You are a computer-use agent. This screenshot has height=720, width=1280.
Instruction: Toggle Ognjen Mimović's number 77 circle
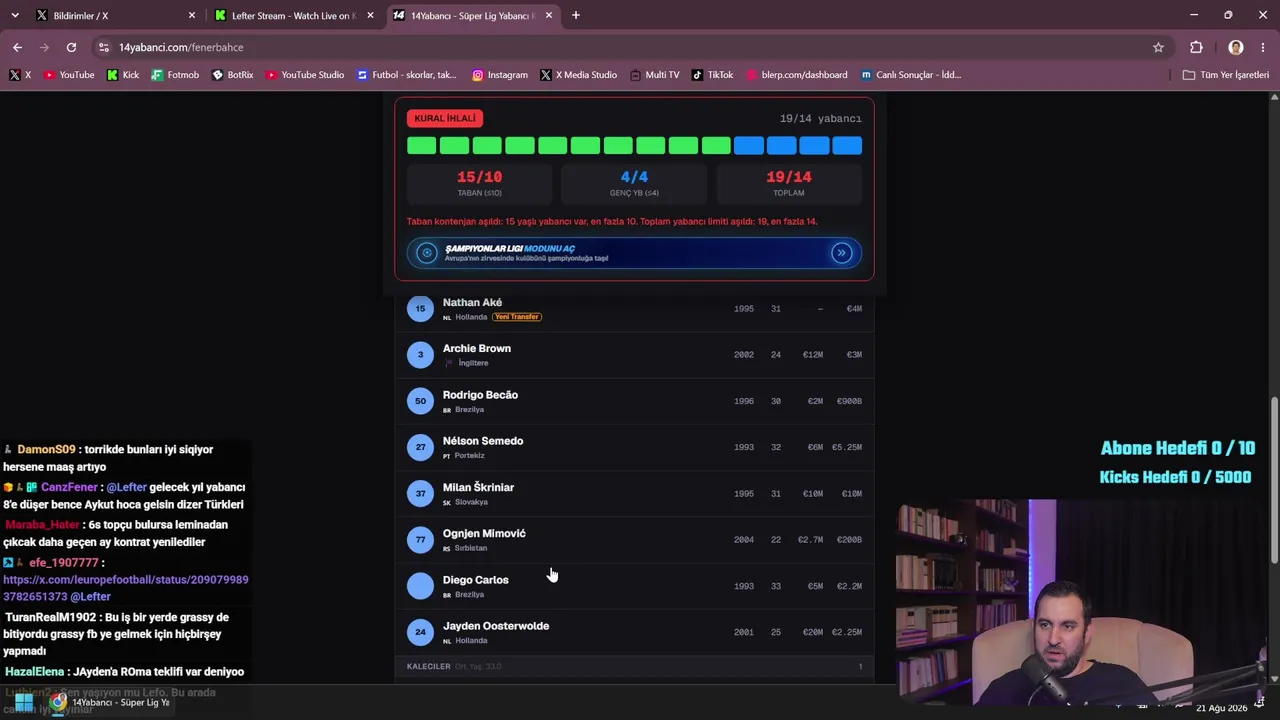coord(420,539)
